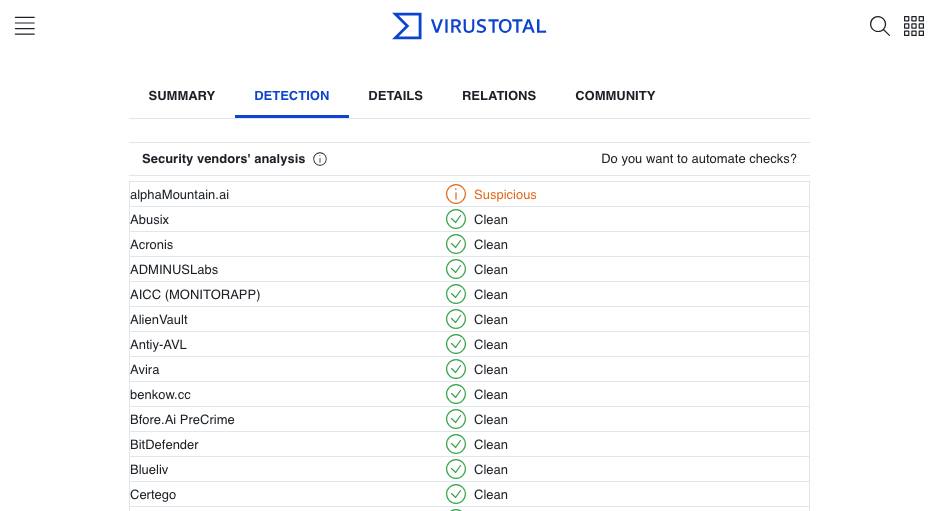Click the Suspicious verdict text
This screenshot has width=938, height=511.
pyautogui.click(x=505, y=194)
